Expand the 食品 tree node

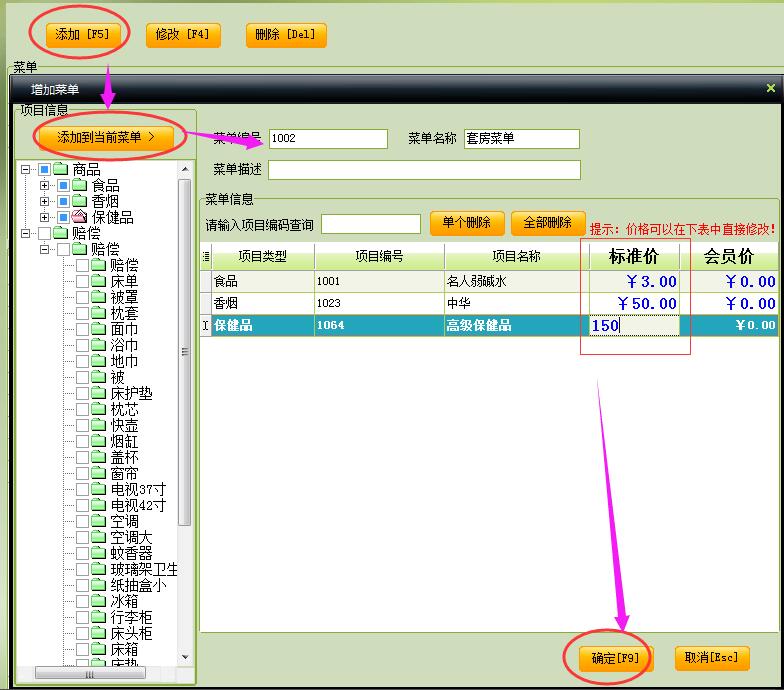point(44,186)
